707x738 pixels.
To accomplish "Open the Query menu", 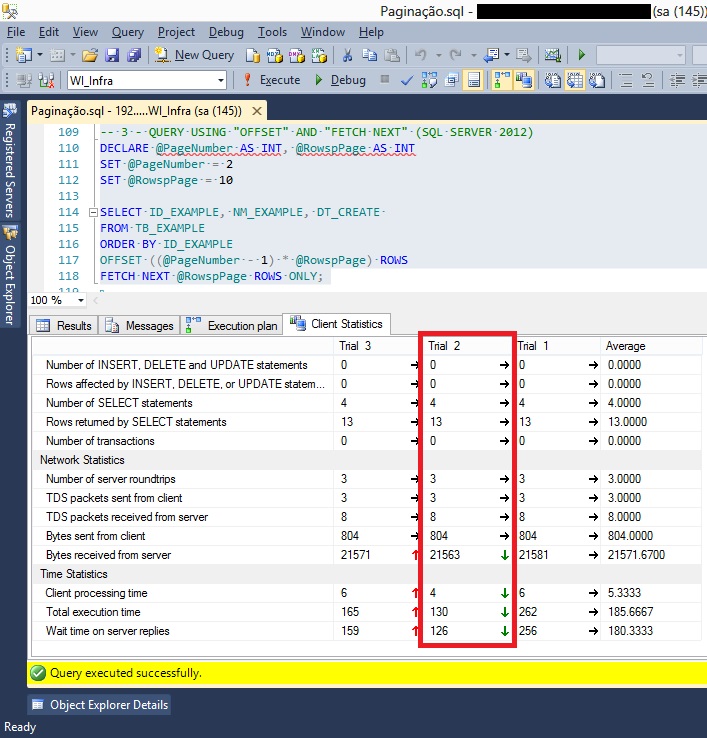I will click(128, 32).
